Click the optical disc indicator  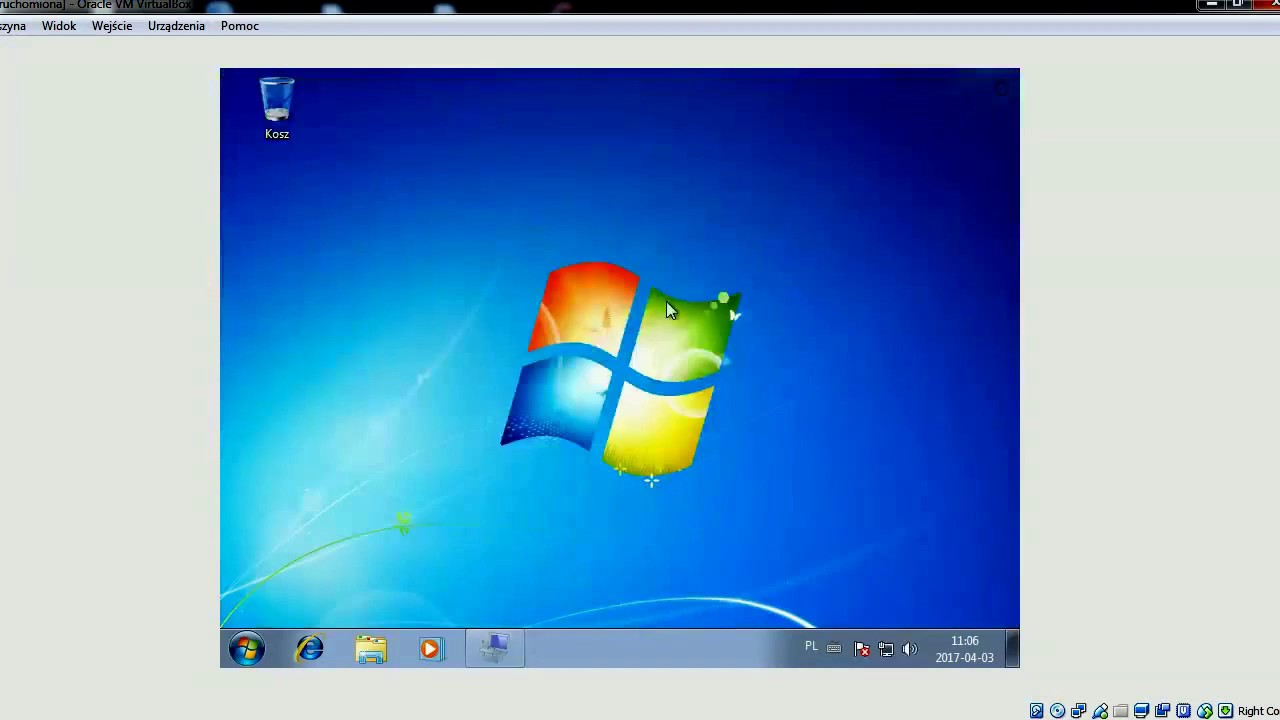[x=1058, y=711]
